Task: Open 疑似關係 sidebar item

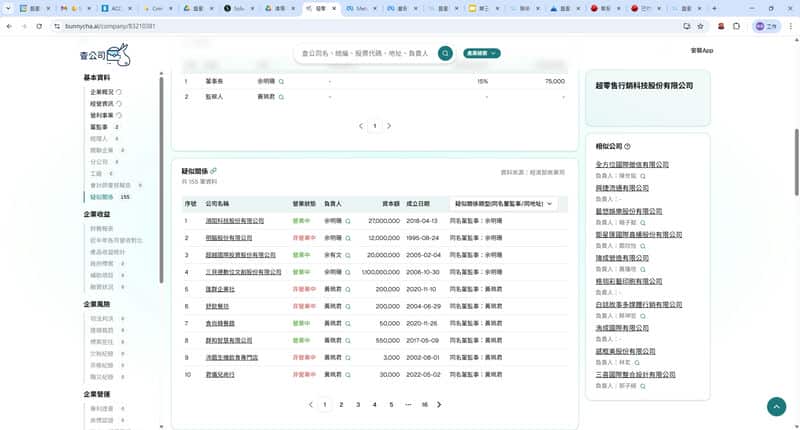Action: (102, 197)
